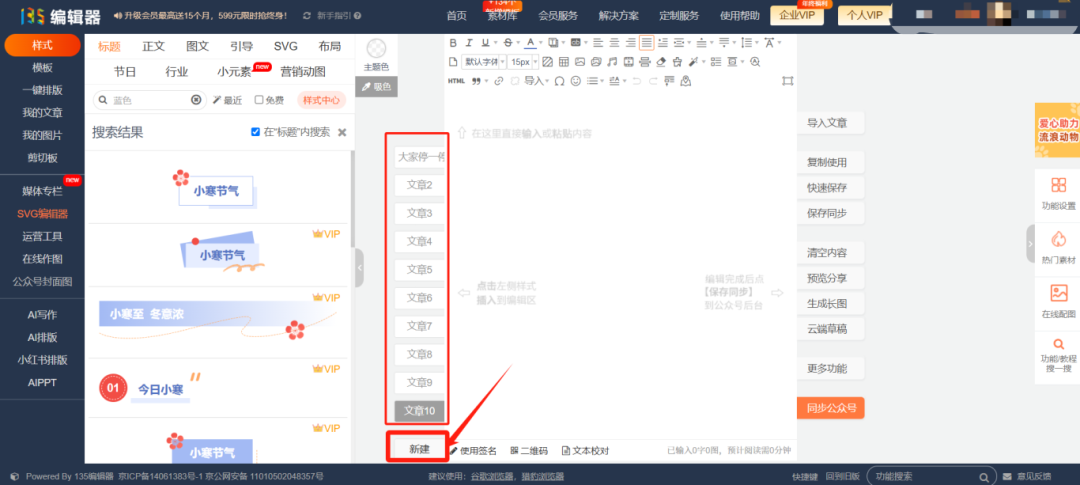
Task: Open the SVG style tab
Action: tap(286, 46)
